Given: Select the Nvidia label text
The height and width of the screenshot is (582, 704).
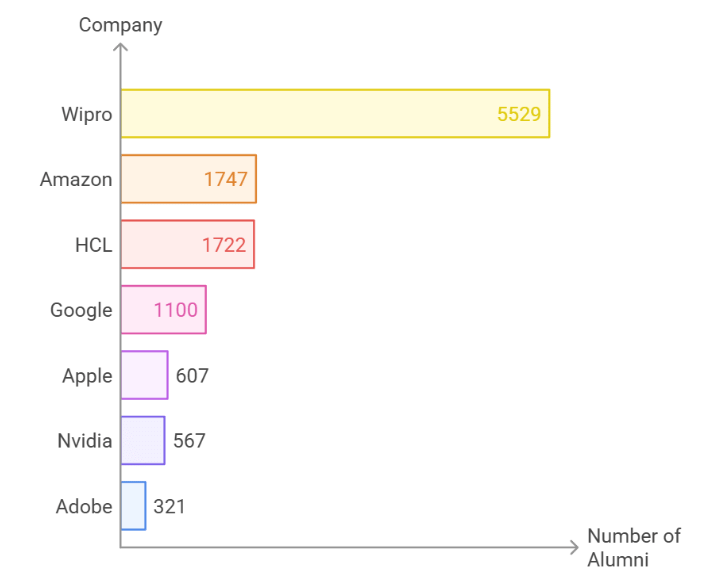Looking at the screenshot, I should [84, 441].
